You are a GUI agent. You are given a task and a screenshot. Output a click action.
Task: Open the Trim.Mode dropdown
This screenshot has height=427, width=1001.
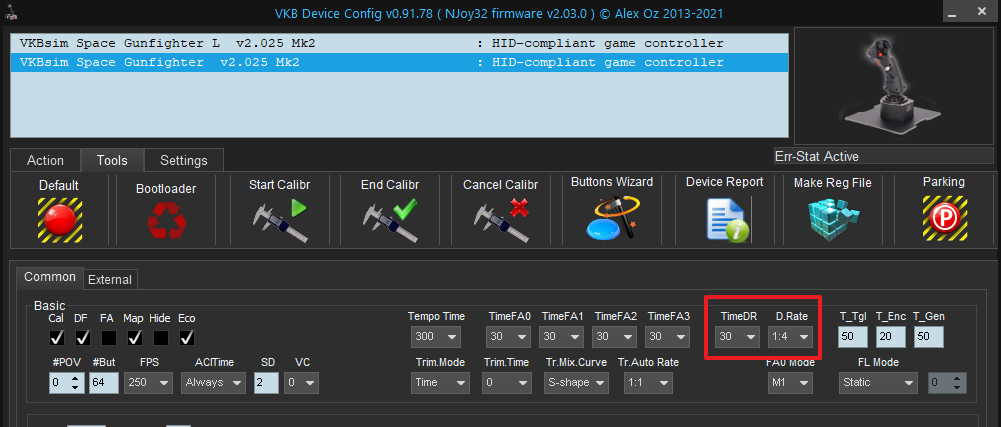pyautogui.click(x=440, y=382)
